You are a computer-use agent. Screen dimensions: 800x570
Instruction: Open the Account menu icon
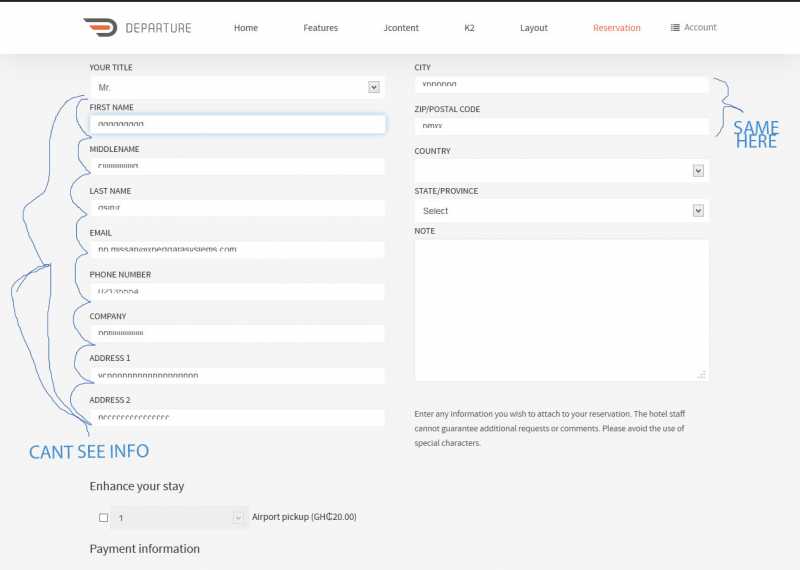click(675, 27)
